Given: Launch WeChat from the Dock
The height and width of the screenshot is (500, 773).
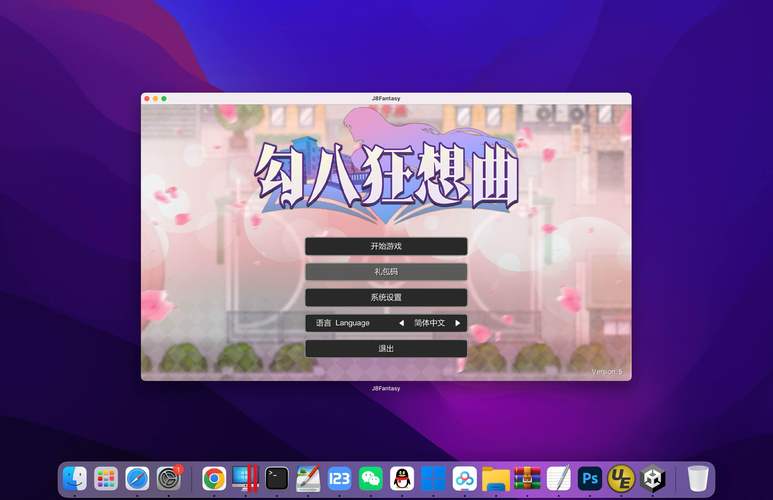Looking at the screenshot, I should point(371,478).
